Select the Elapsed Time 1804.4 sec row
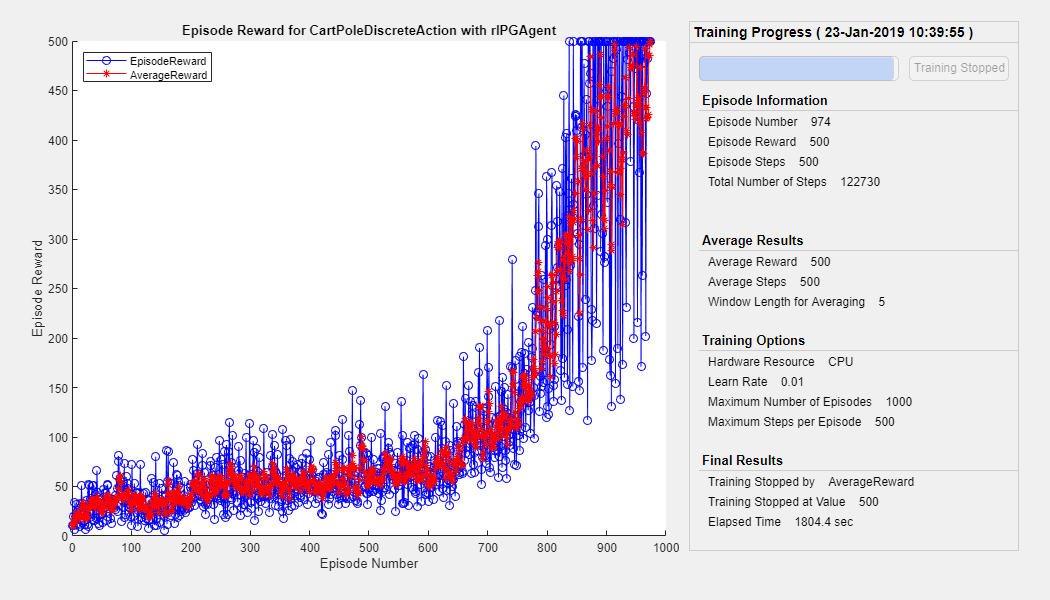This screenshot has height=600, width=1050. click(x=780, y=522)
